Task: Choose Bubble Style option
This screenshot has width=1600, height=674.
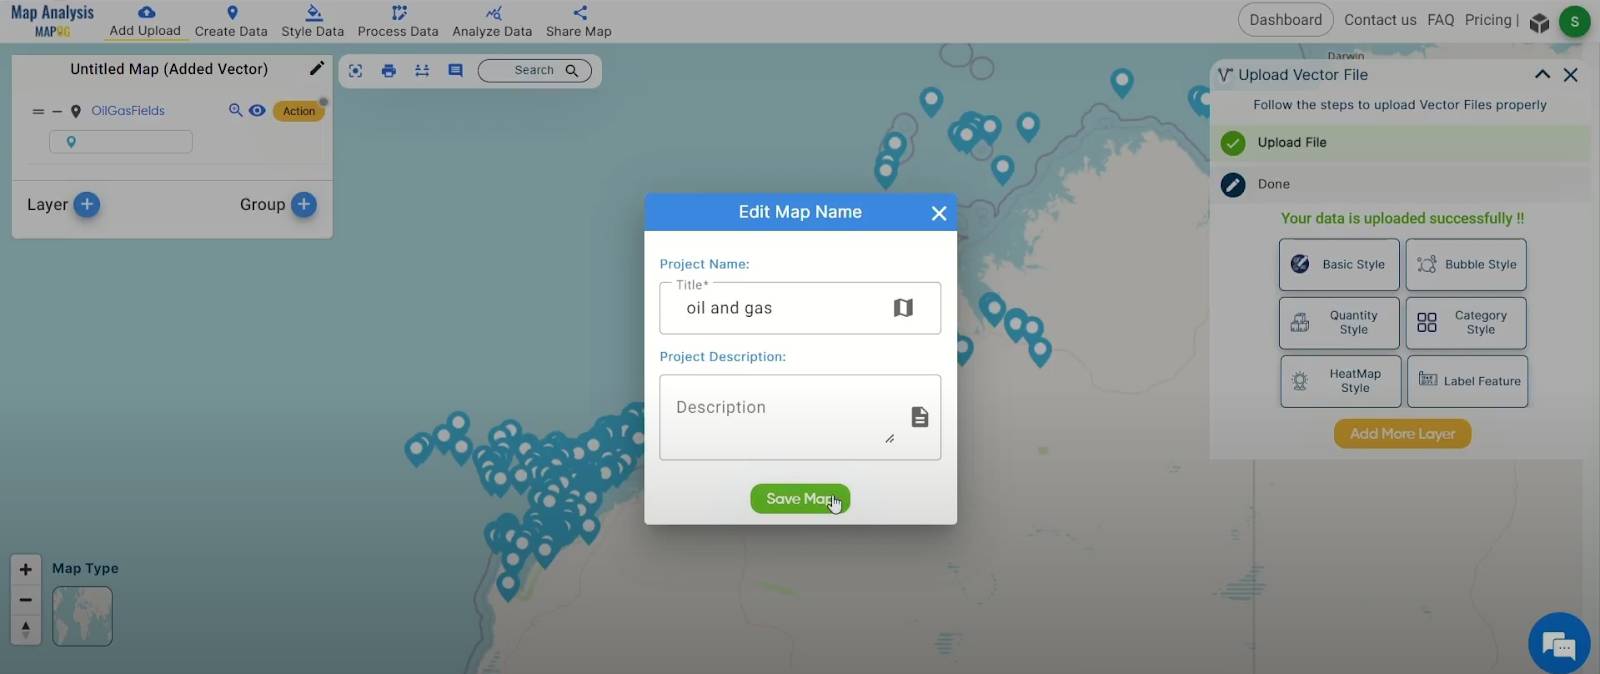Action: (1466, 265)
